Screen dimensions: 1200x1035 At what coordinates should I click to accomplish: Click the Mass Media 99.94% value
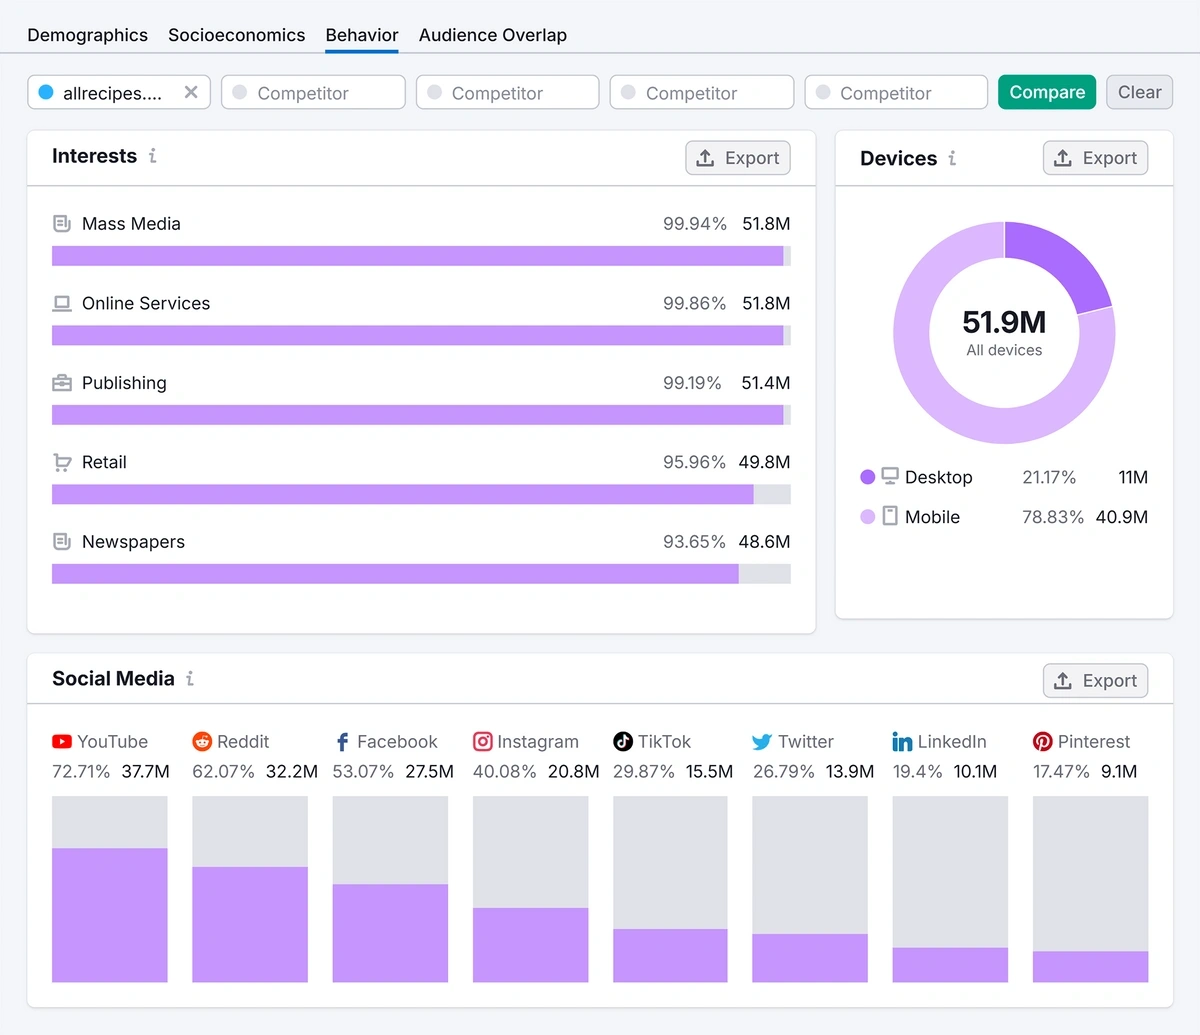(x=695, y=223)
